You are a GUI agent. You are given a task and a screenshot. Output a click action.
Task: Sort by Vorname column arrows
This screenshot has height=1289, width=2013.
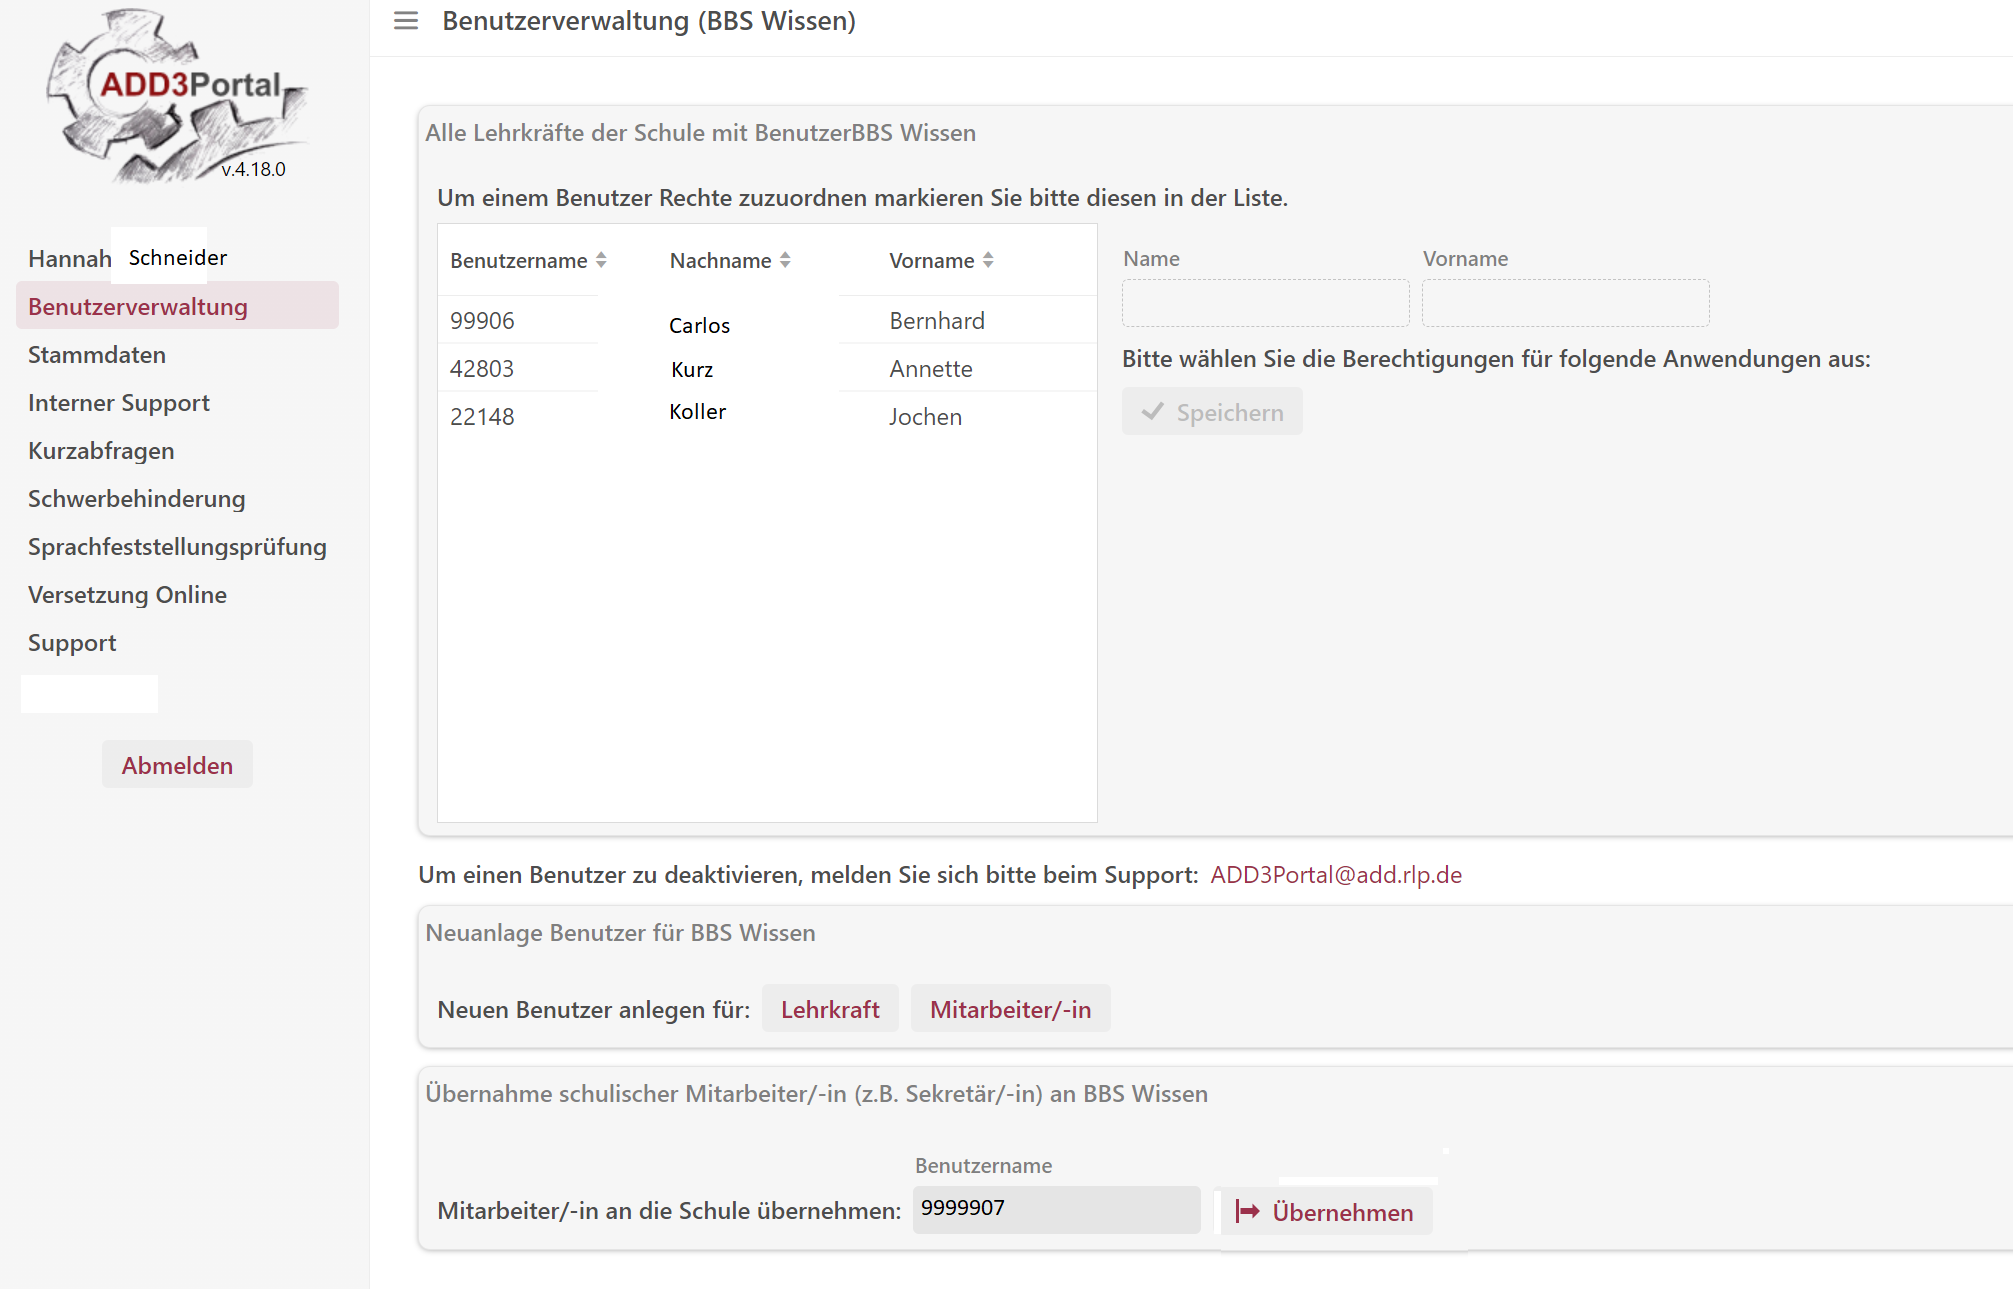(x=988, y=260)
